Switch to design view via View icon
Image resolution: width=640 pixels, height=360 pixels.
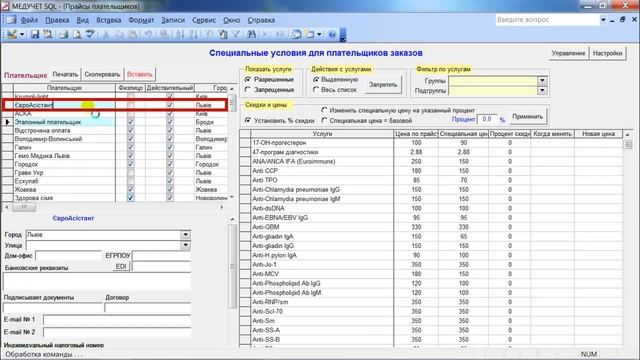(12, 35)
